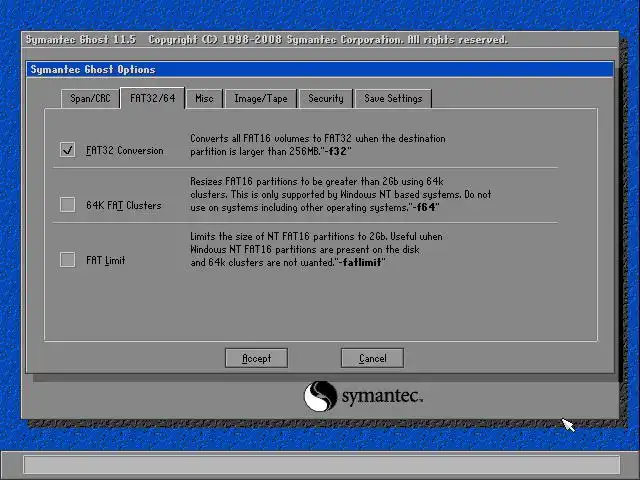640x480 pixels.
Task: Click the Accept button
Action: 256,358
